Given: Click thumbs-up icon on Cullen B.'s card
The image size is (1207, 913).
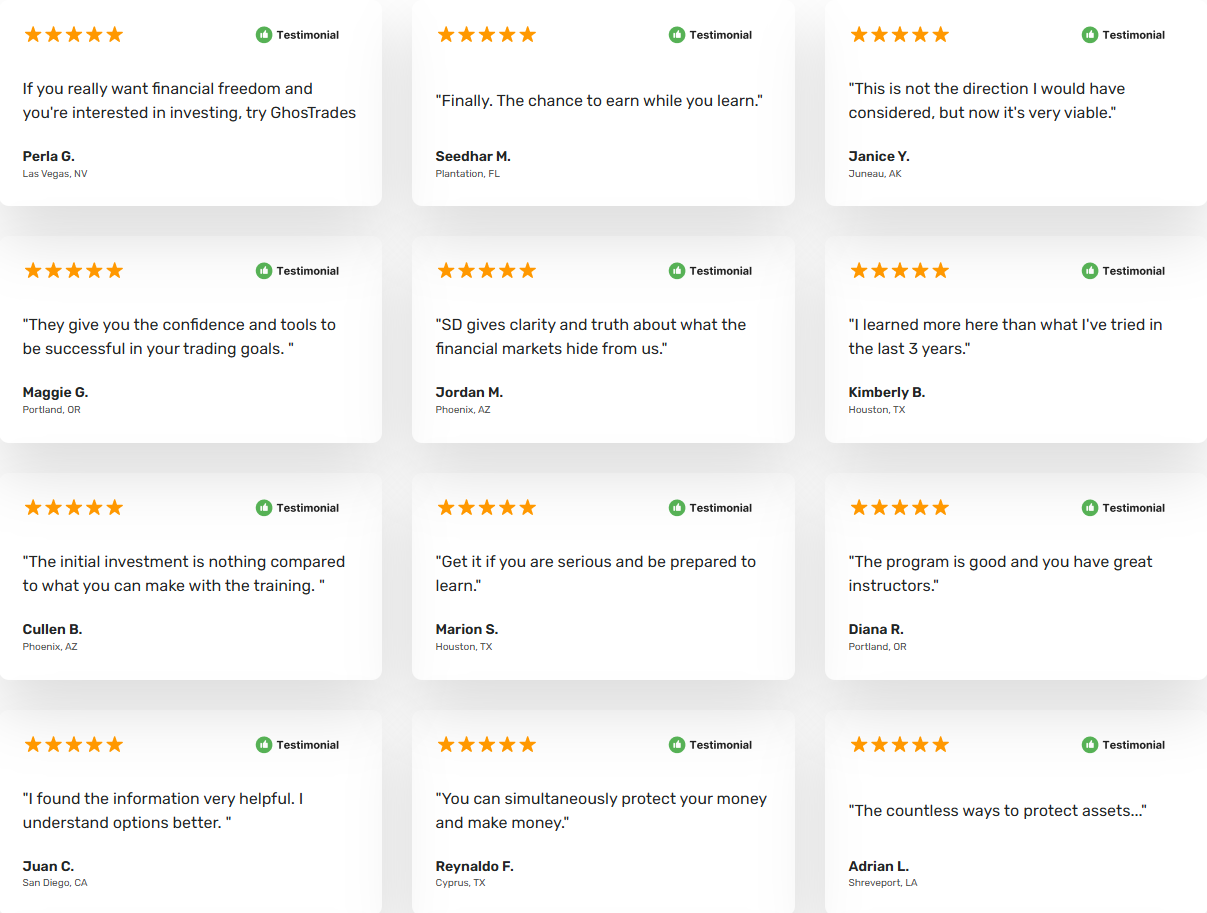Looking at the screenshot, I should [x=264, y=508].
